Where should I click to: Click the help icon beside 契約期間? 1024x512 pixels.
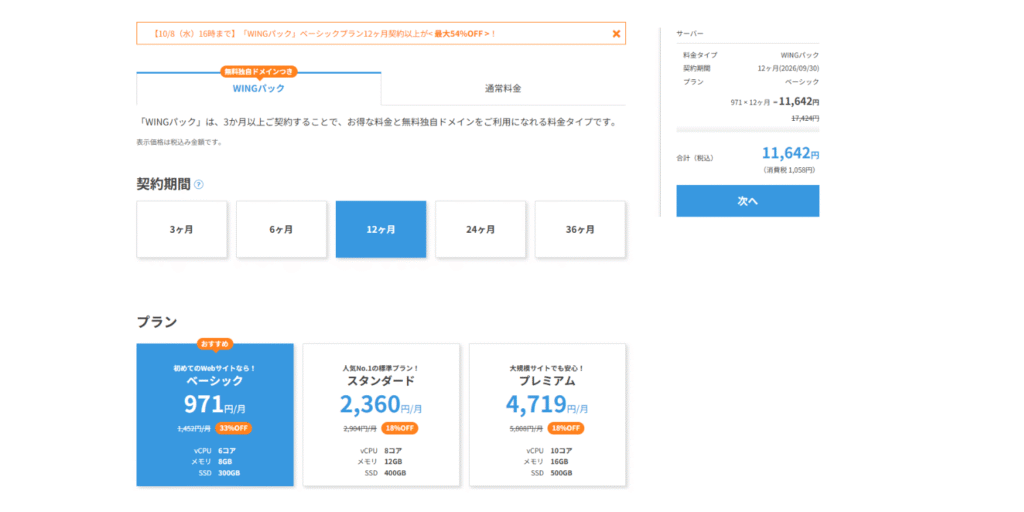click(x=199, y=184)
